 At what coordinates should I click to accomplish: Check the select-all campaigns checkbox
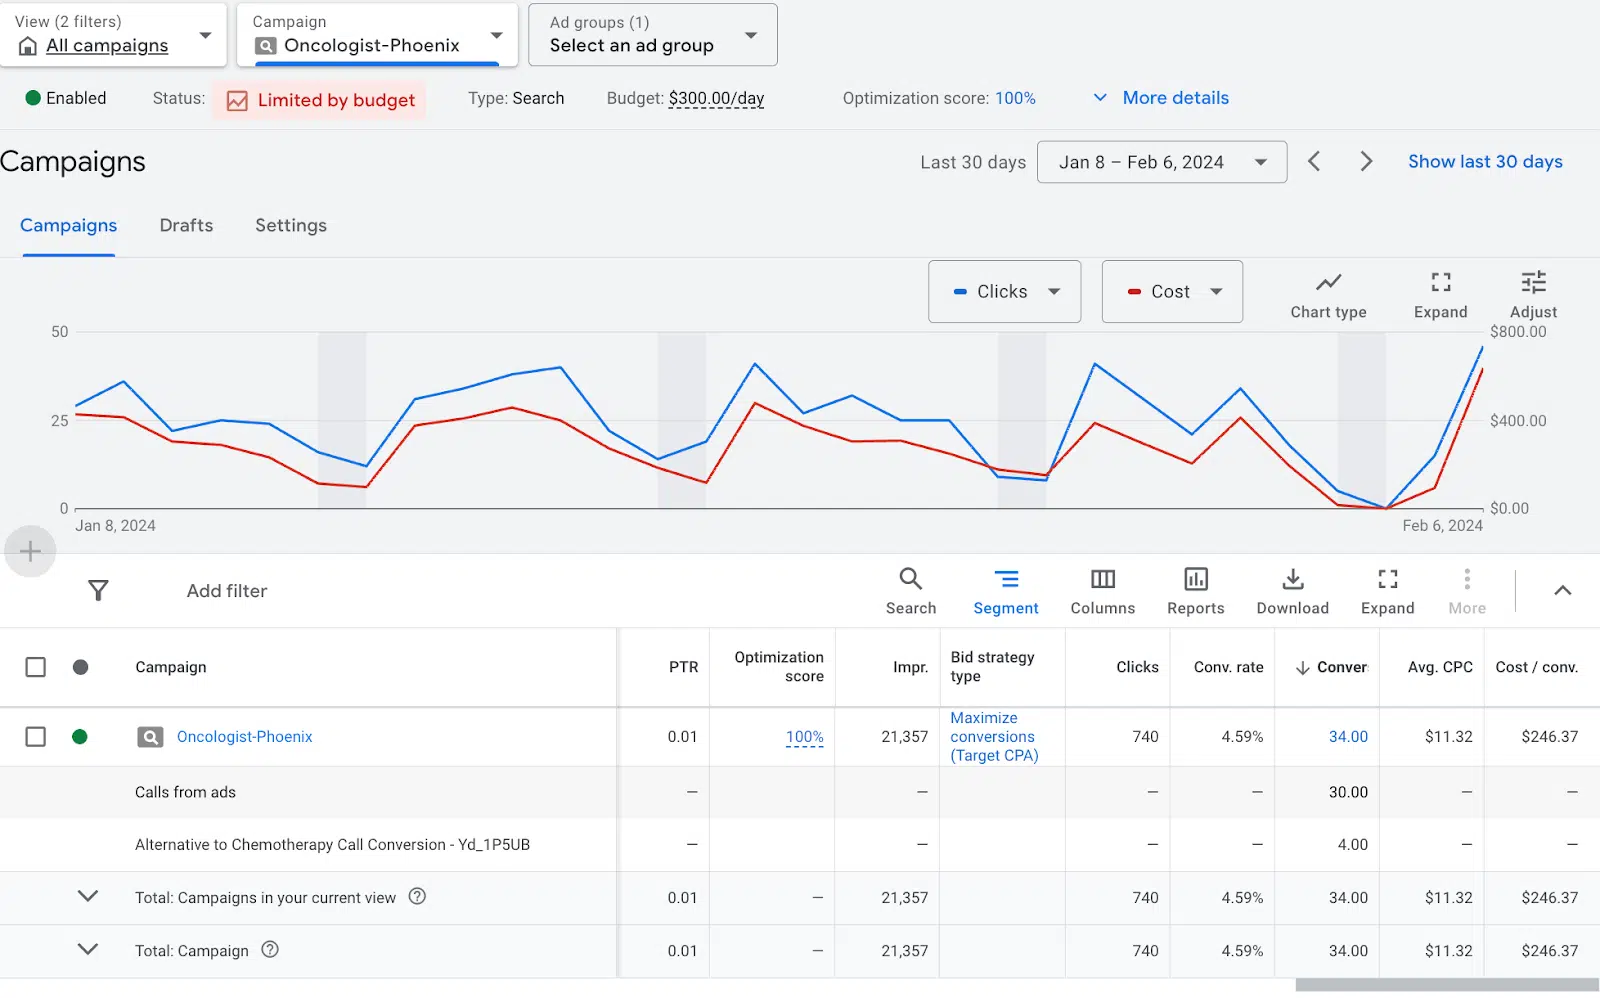point(36,667)
